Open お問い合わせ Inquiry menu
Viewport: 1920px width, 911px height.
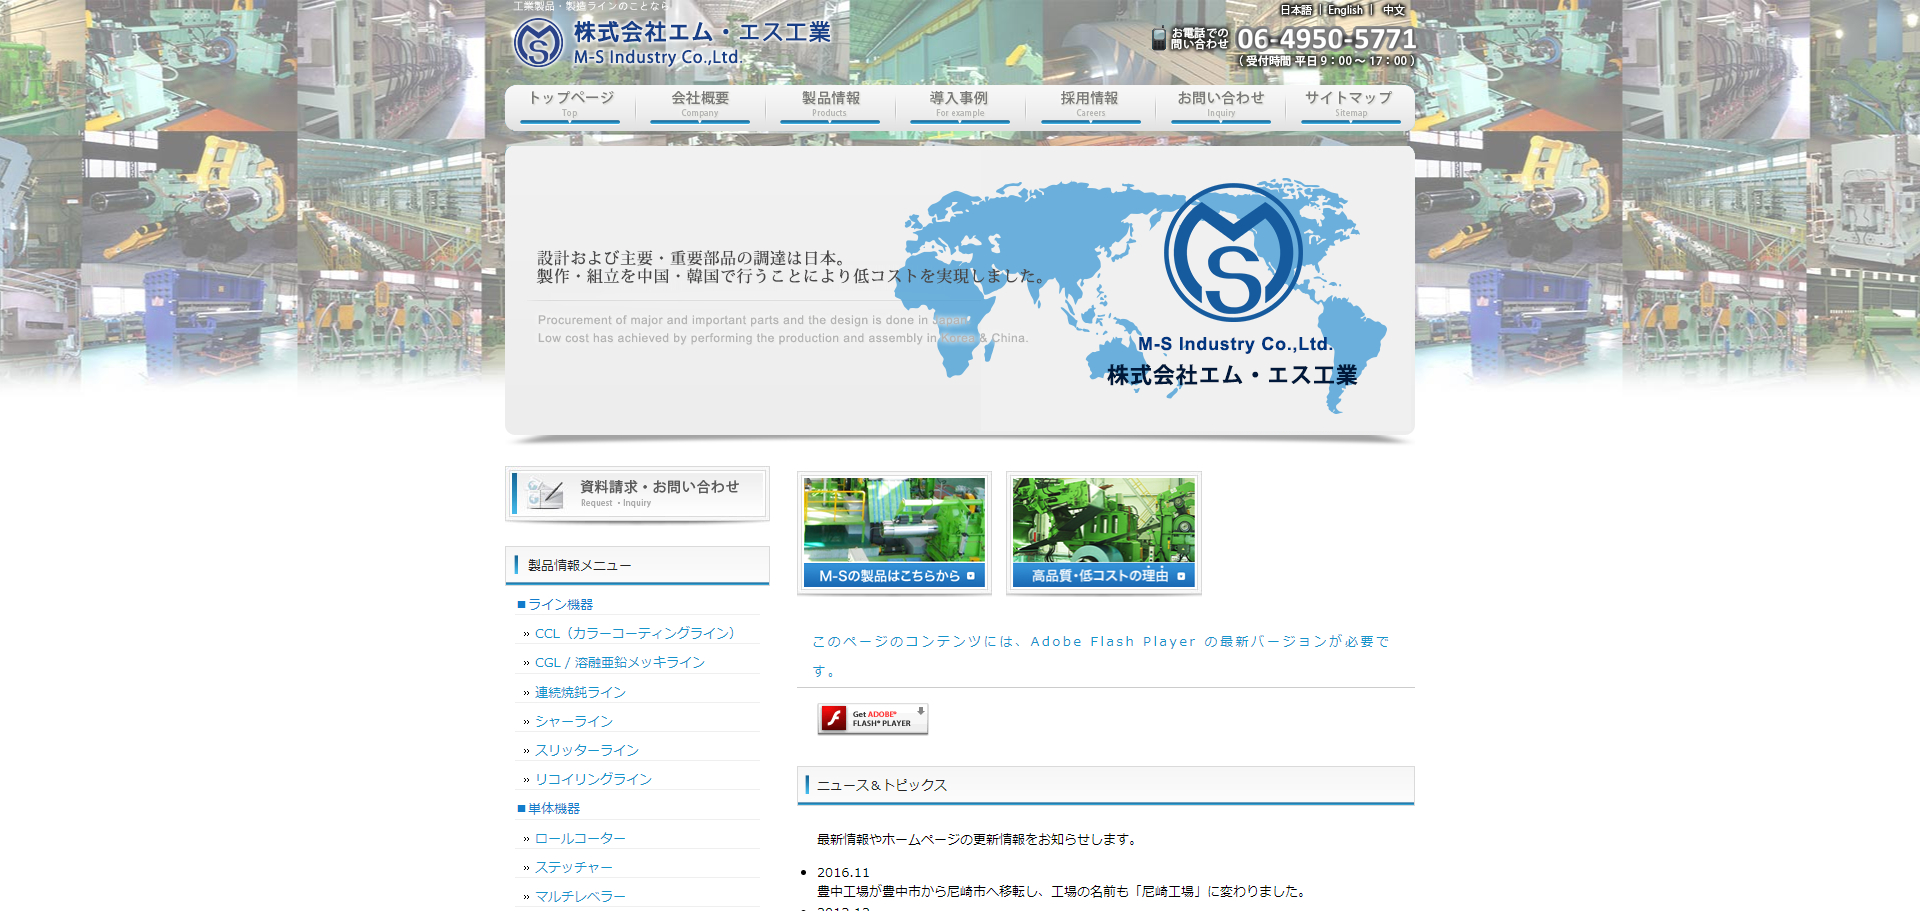point(1221,105)
